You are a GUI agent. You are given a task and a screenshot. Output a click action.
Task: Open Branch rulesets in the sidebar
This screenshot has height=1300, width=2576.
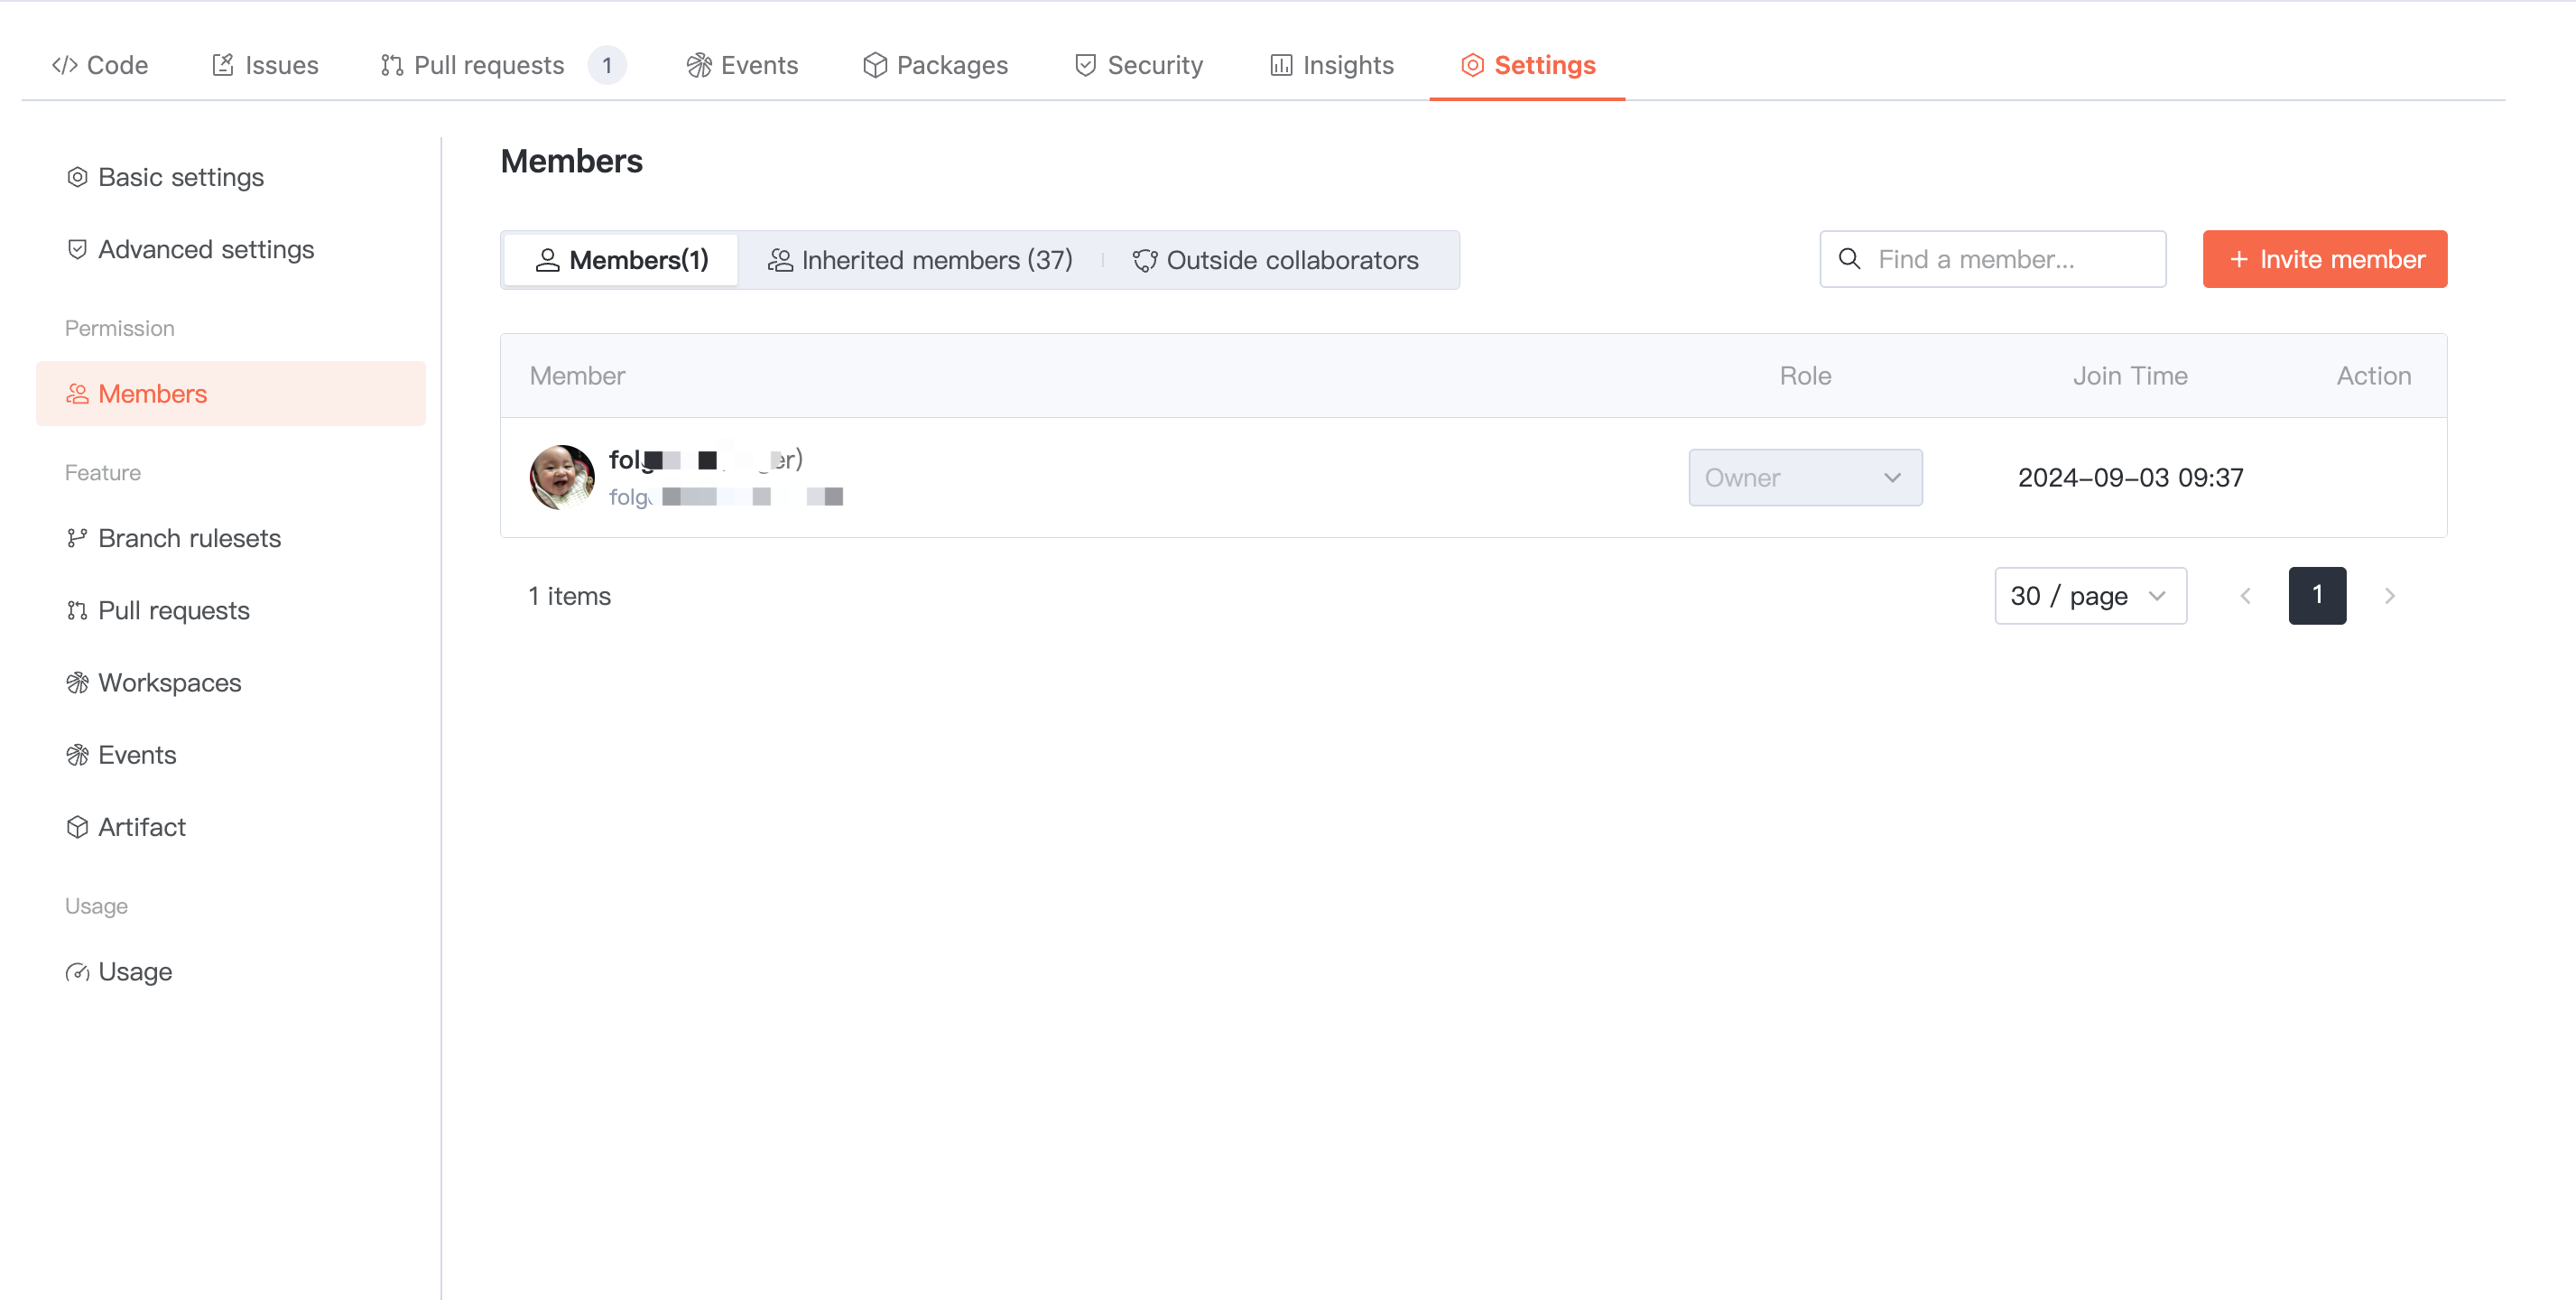(x=189, y=538)
